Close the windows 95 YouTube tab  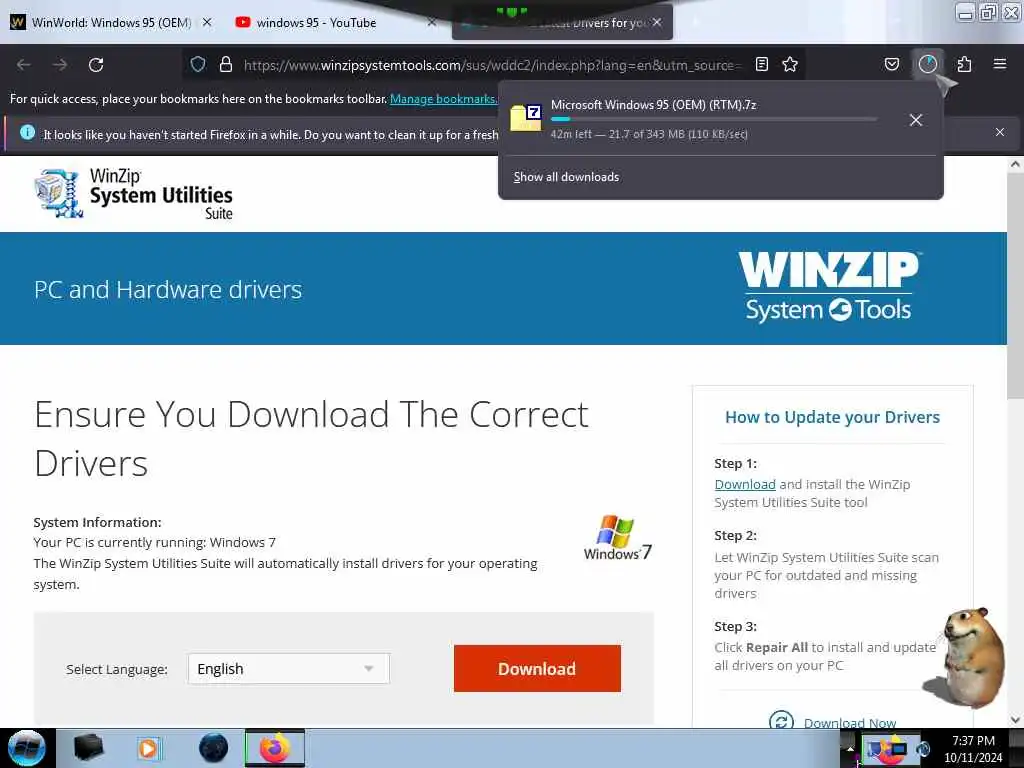(432, 22)
